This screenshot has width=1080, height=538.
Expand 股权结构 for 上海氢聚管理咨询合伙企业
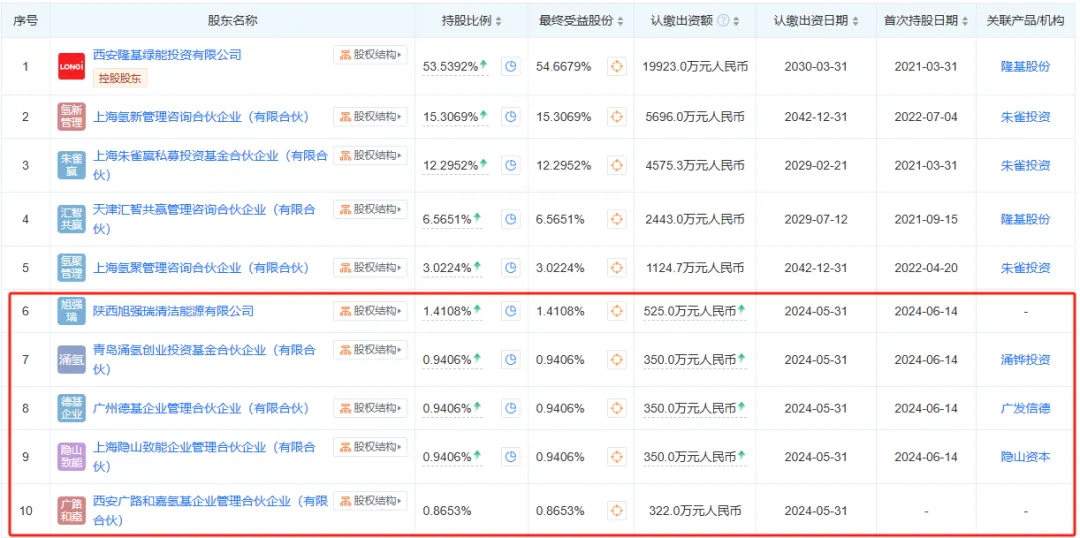click(x=370, y=267)
